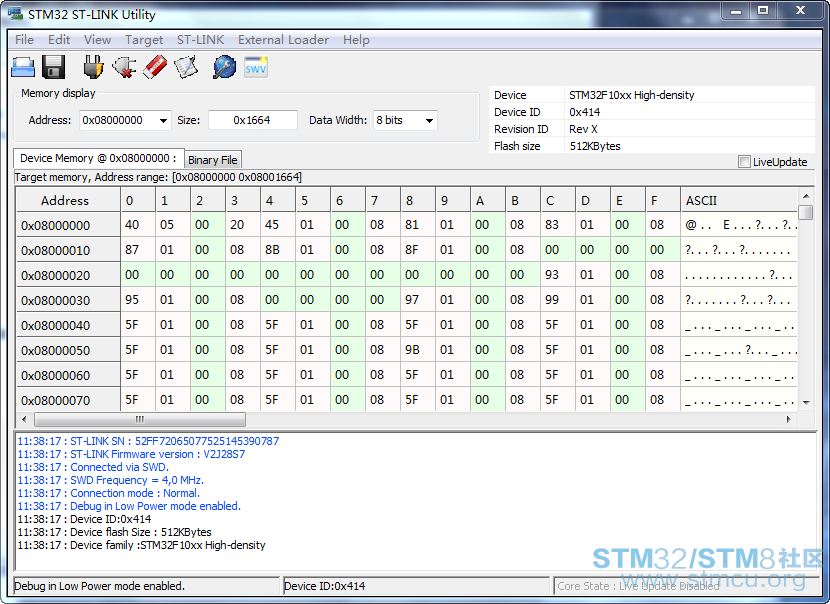Expand the Address dropdown arrow

[164, 121]
